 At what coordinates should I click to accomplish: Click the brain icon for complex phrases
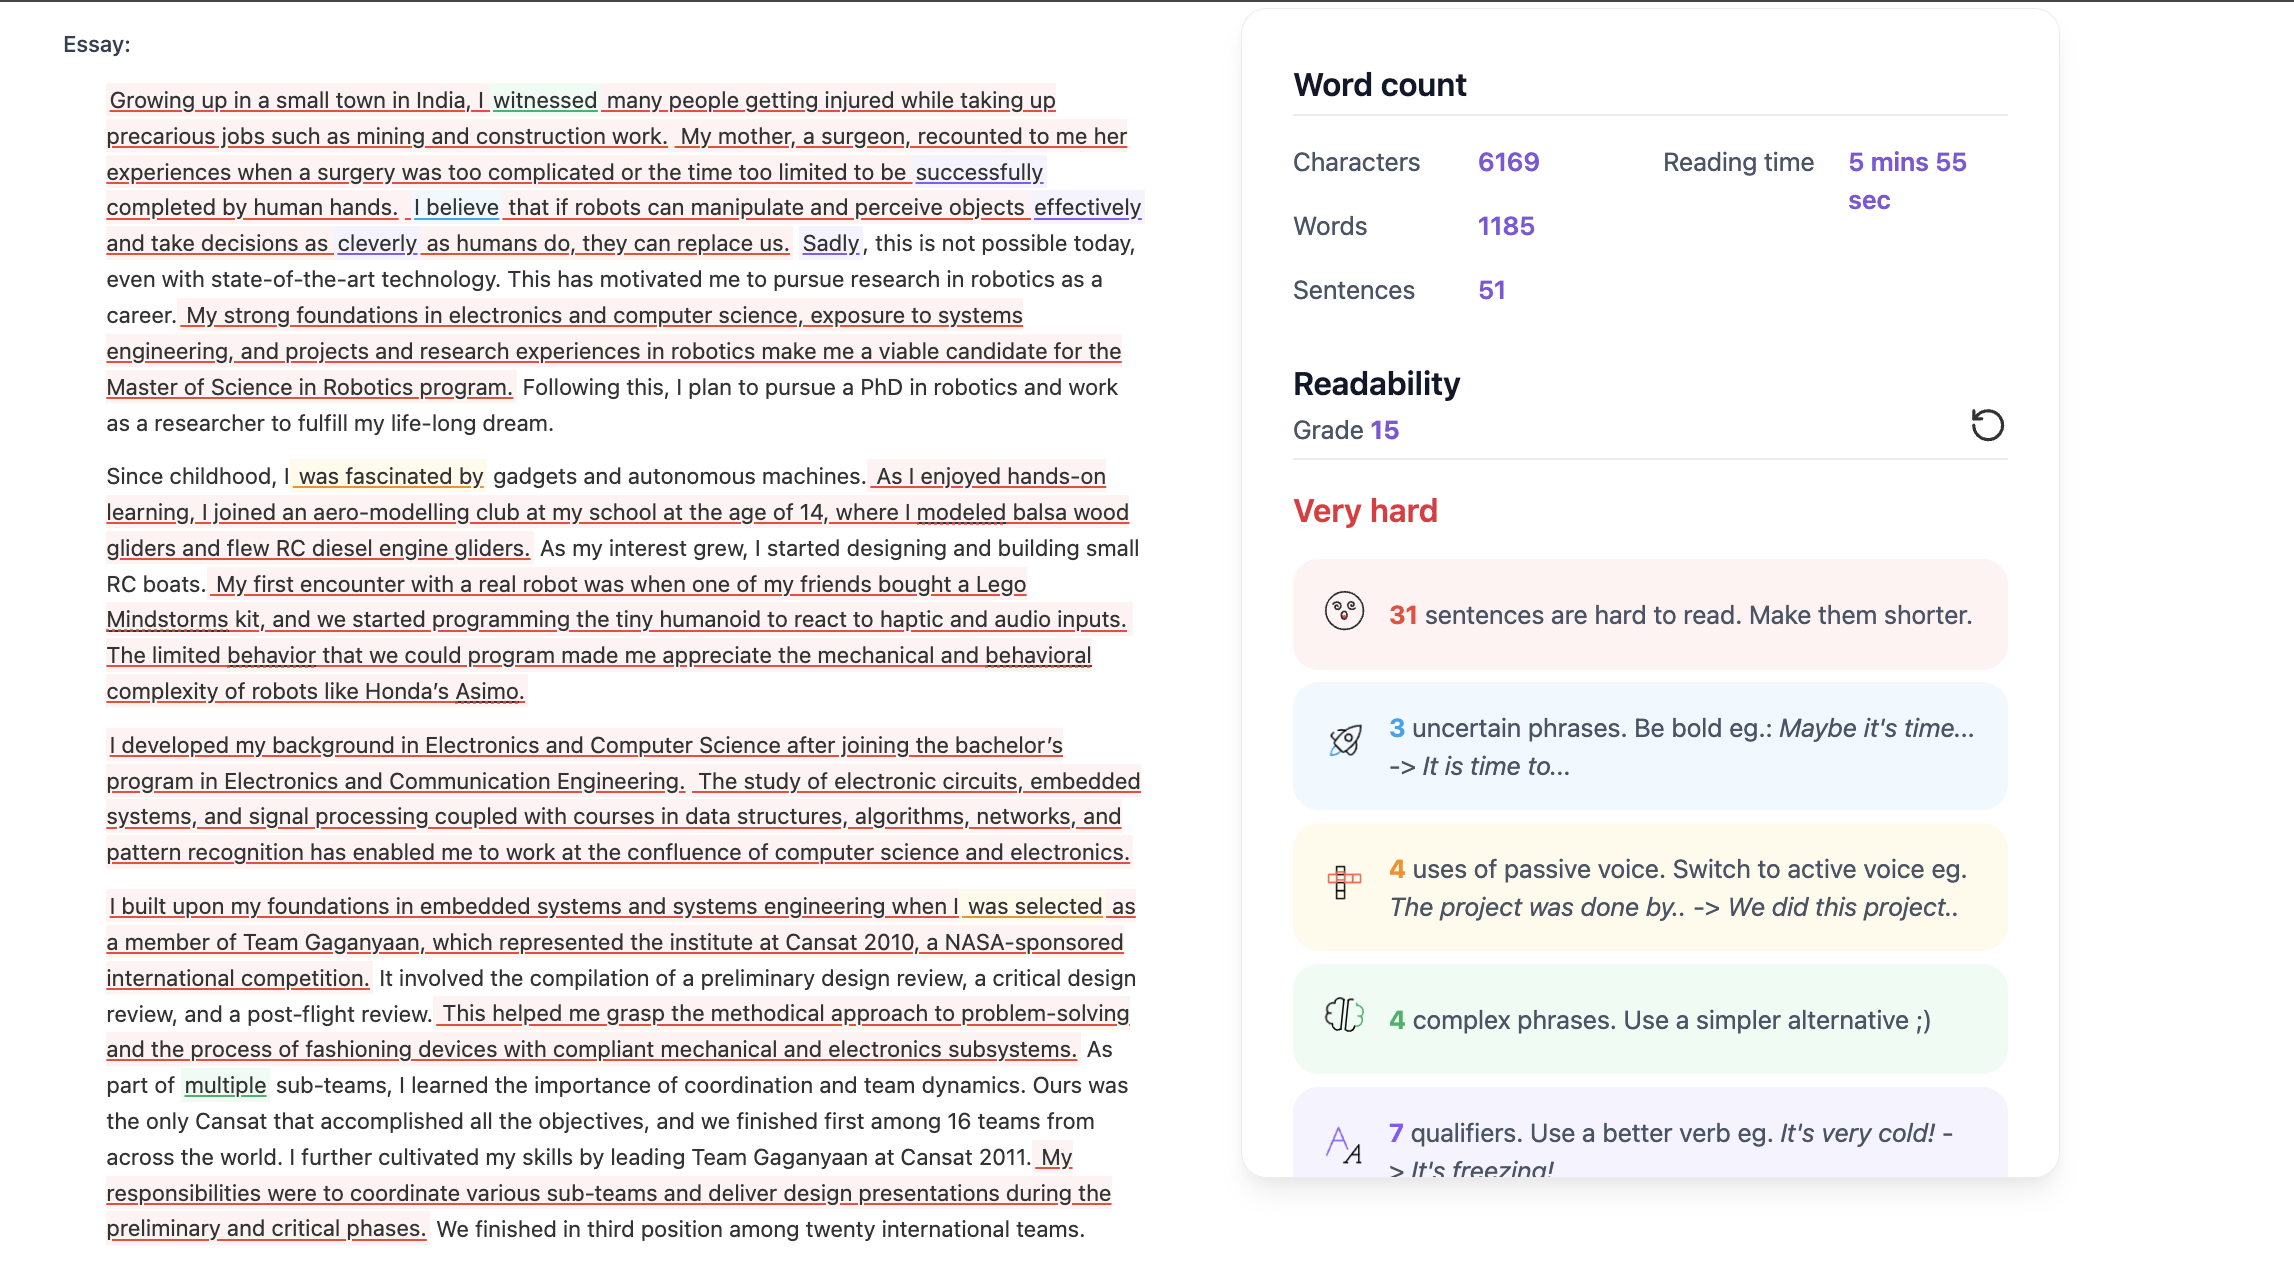1344,1015
